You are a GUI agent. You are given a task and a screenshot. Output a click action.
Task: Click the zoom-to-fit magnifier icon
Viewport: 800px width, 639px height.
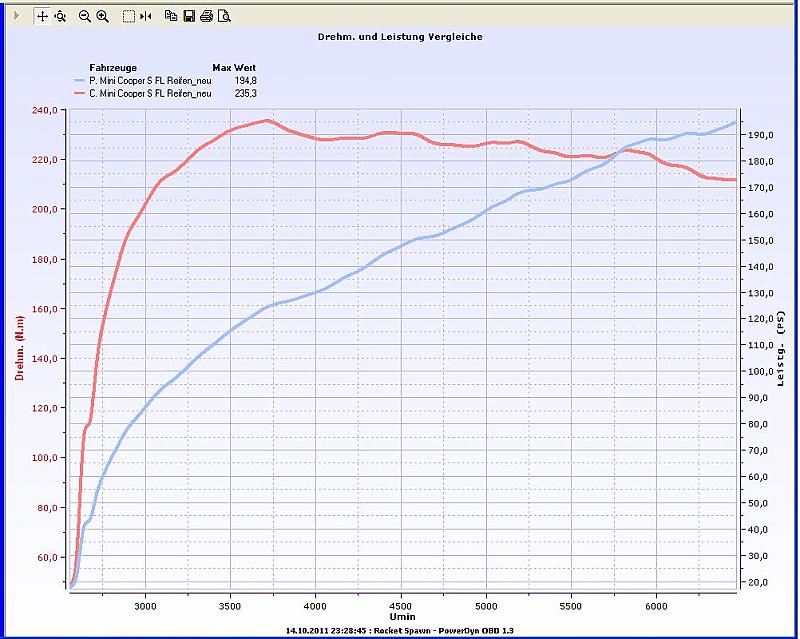[60, 16]
